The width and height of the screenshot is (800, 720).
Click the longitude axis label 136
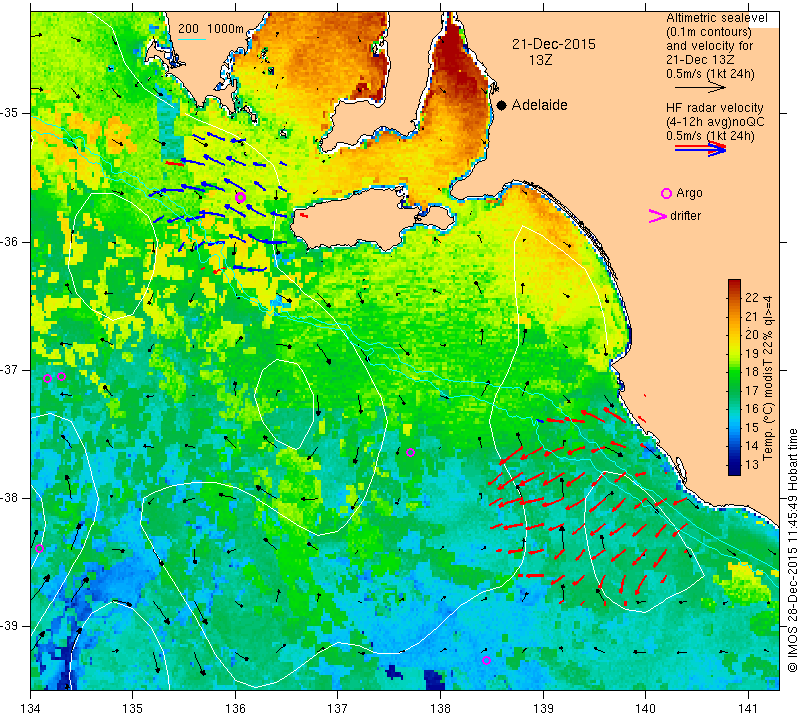(235, 709)
